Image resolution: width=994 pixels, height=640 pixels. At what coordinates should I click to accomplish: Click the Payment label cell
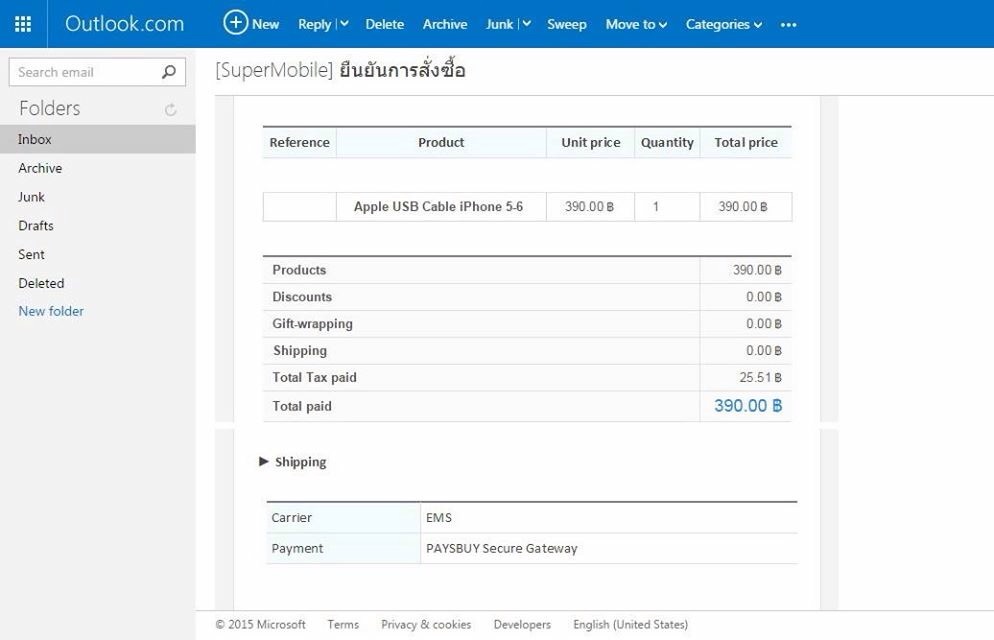[344, 548]
